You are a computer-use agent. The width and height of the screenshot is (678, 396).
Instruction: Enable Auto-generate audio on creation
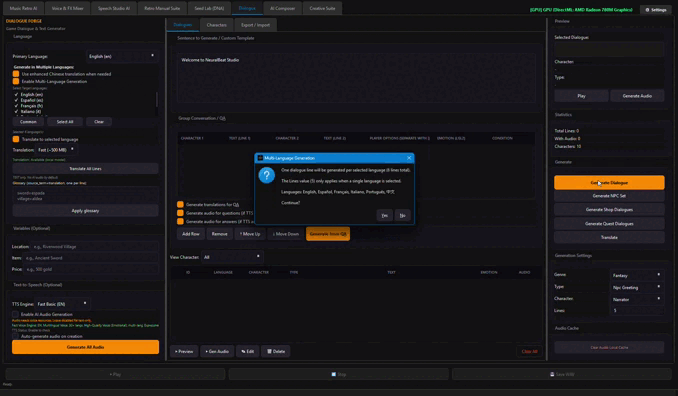pyautogui.click(x=16, y=336)
